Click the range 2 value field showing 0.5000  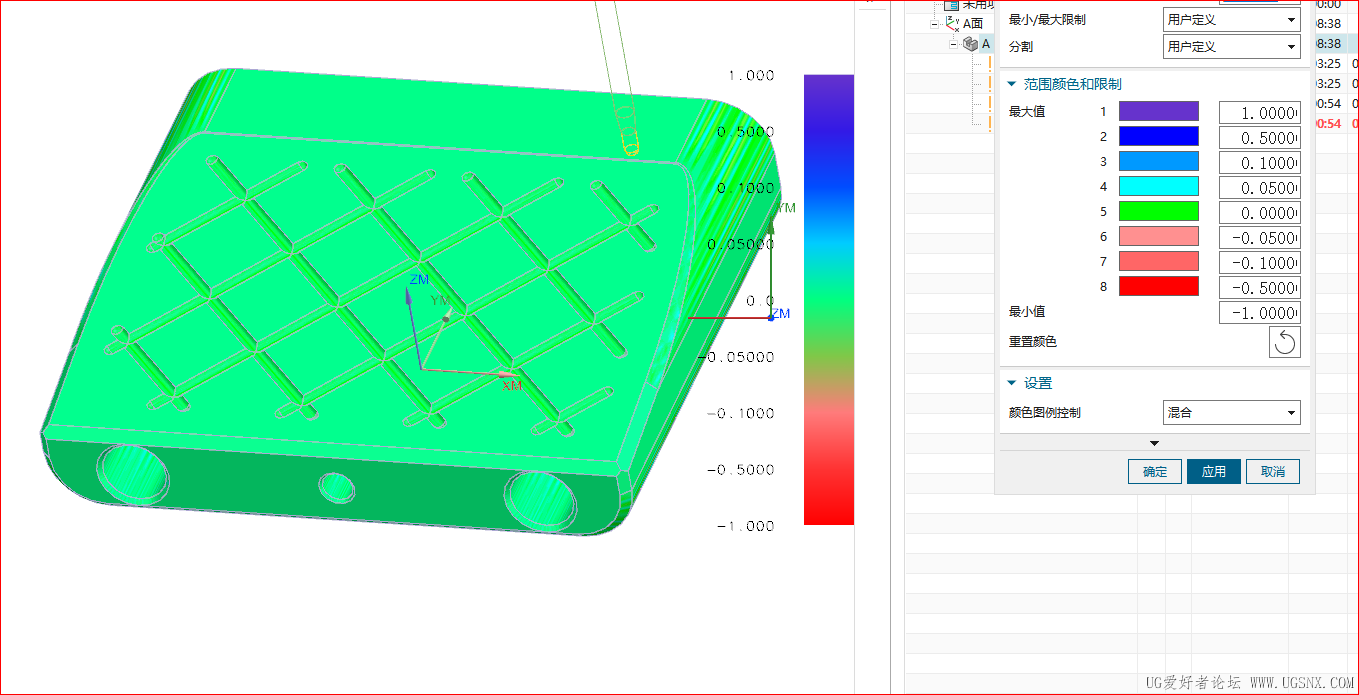pos(1259,137)
